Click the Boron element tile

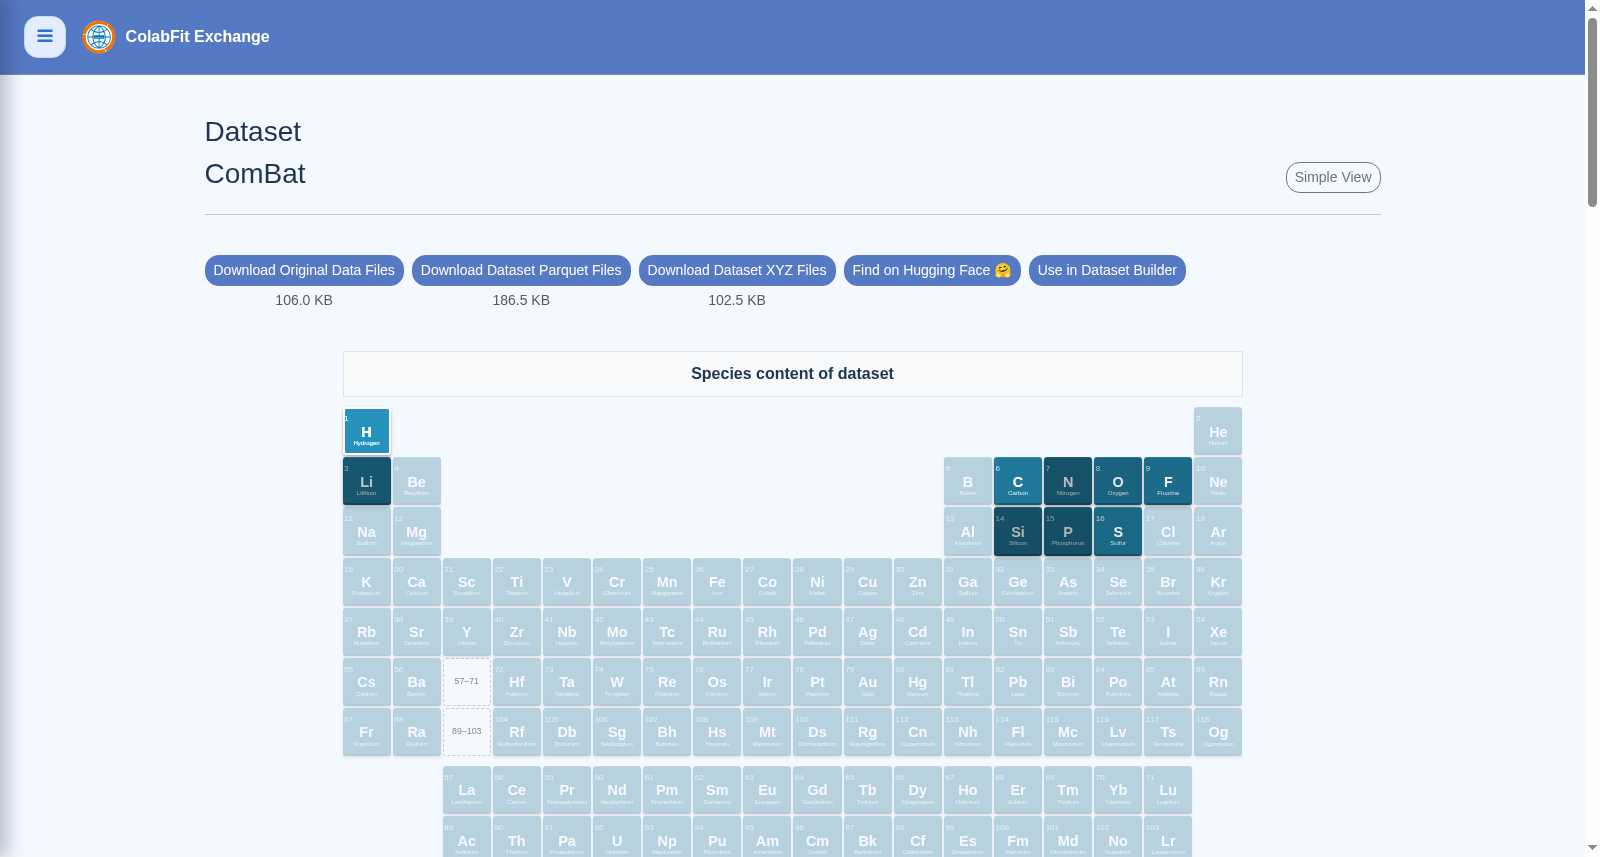pyautogui.click(x=968, y=482)
